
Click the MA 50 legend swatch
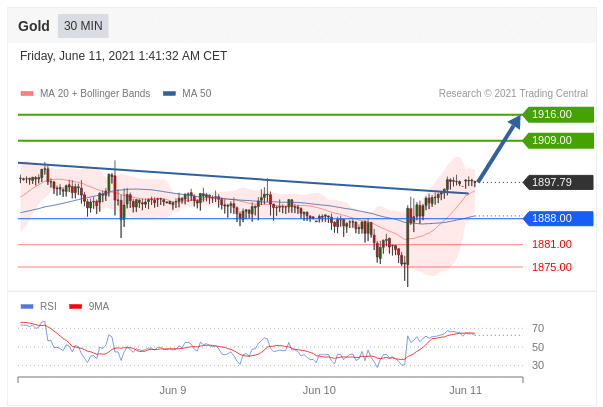point(169,93)
